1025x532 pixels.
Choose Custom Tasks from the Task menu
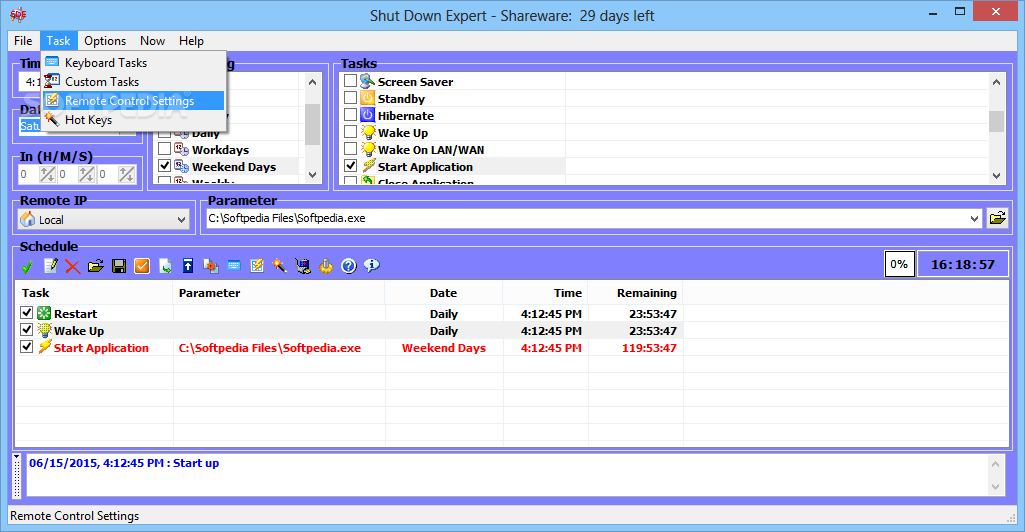pos(133,82)
